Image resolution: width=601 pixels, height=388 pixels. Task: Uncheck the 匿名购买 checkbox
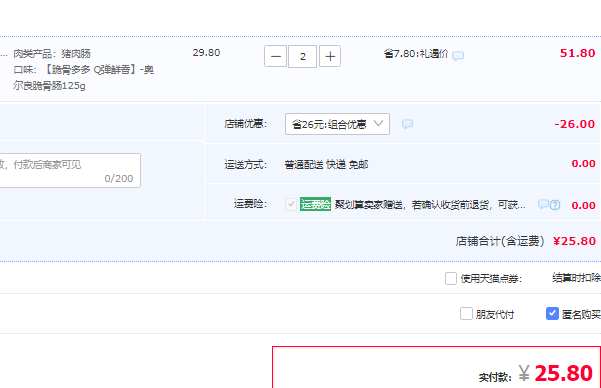pos(552,314)
